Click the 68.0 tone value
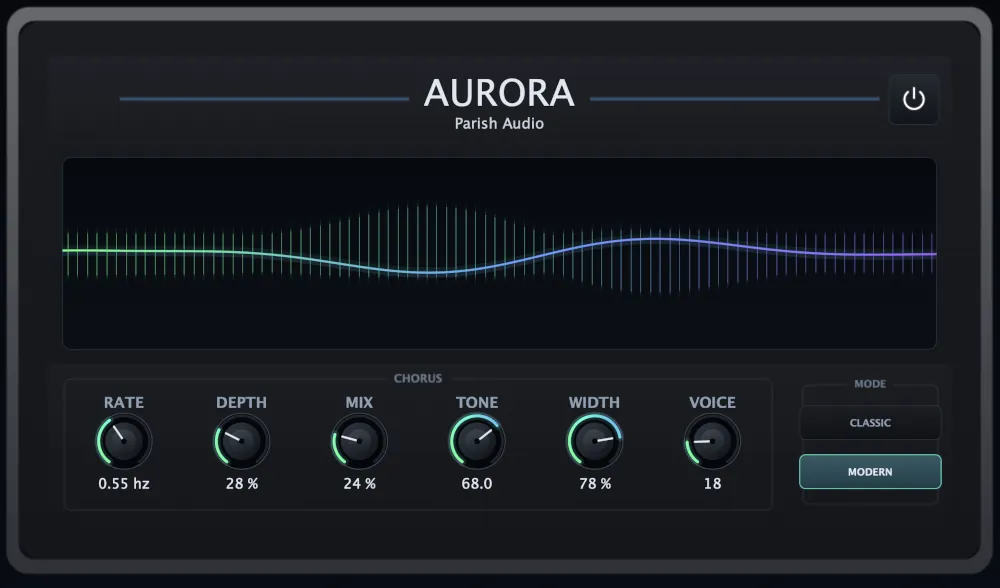The height and width of the screenshot is (588, 1000). pos(477,484)
